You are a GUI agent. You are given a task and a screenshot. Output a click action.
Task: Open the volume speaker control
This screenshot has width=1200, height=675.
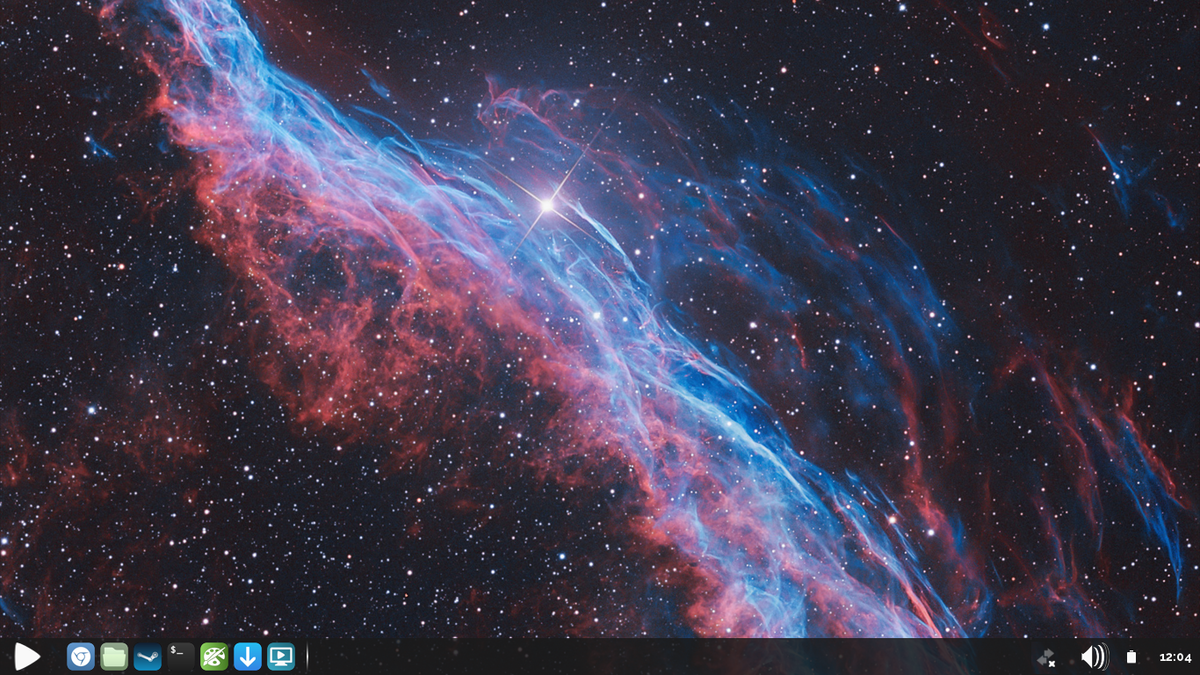pos(1094,657)
